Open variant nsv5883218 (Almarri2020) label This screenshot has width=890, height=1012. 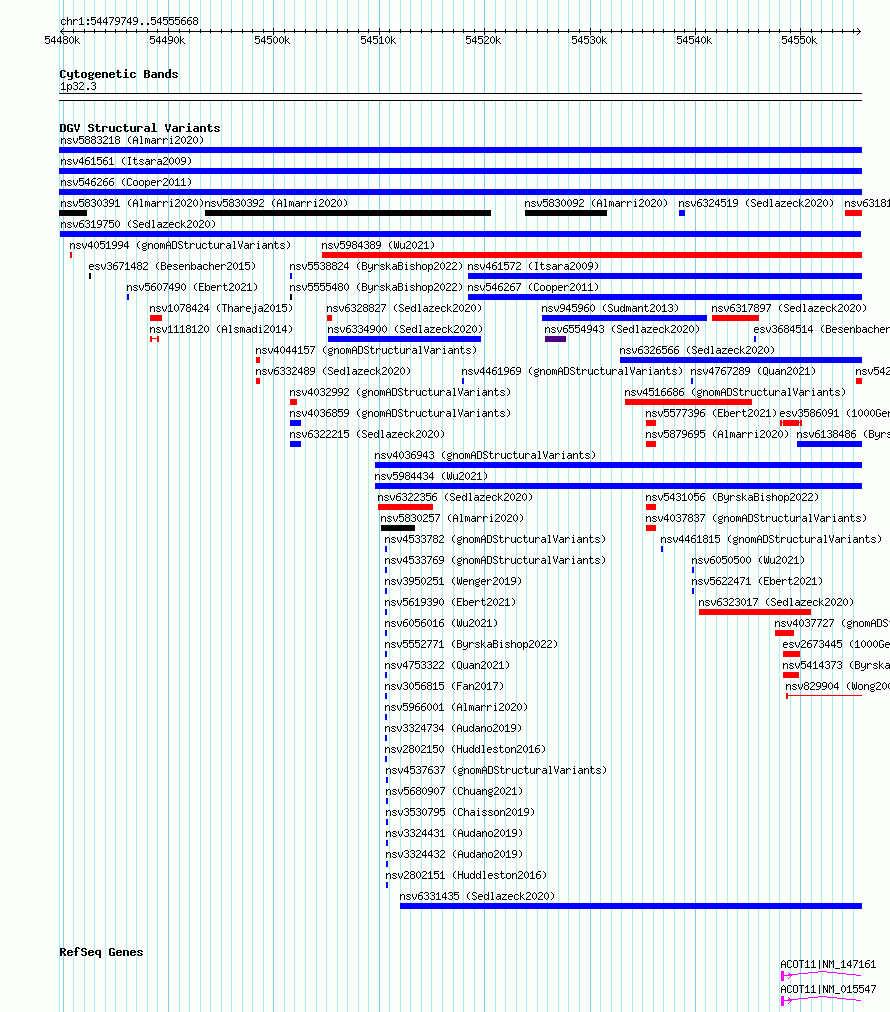click(132, 140)
